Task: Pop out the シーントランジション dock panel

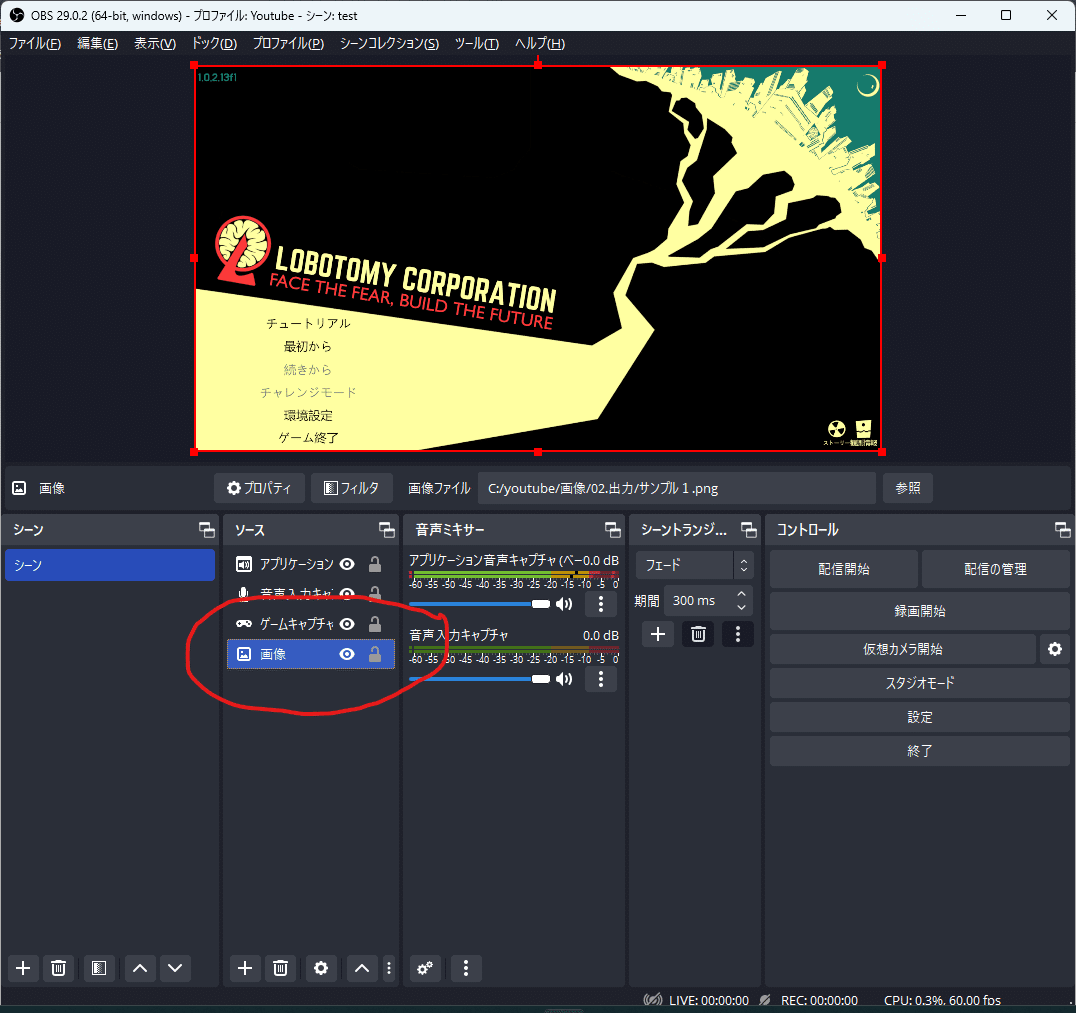Action: coord(749,530)
